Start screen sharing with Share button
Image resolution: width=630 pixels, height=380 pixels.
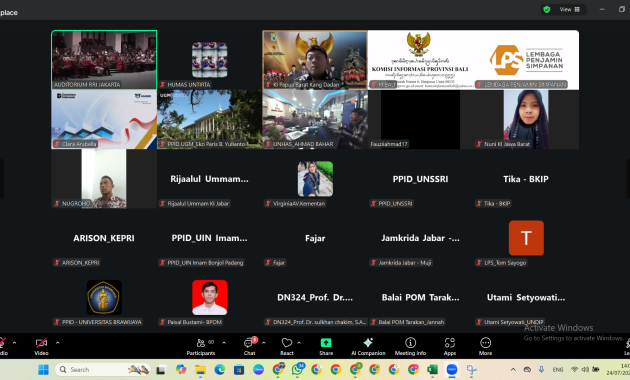[326, 347]
